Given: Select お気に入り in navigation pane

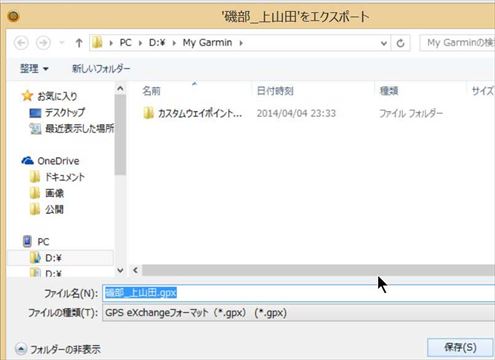Looking at the screenshot, I should (x=57, y=96).
